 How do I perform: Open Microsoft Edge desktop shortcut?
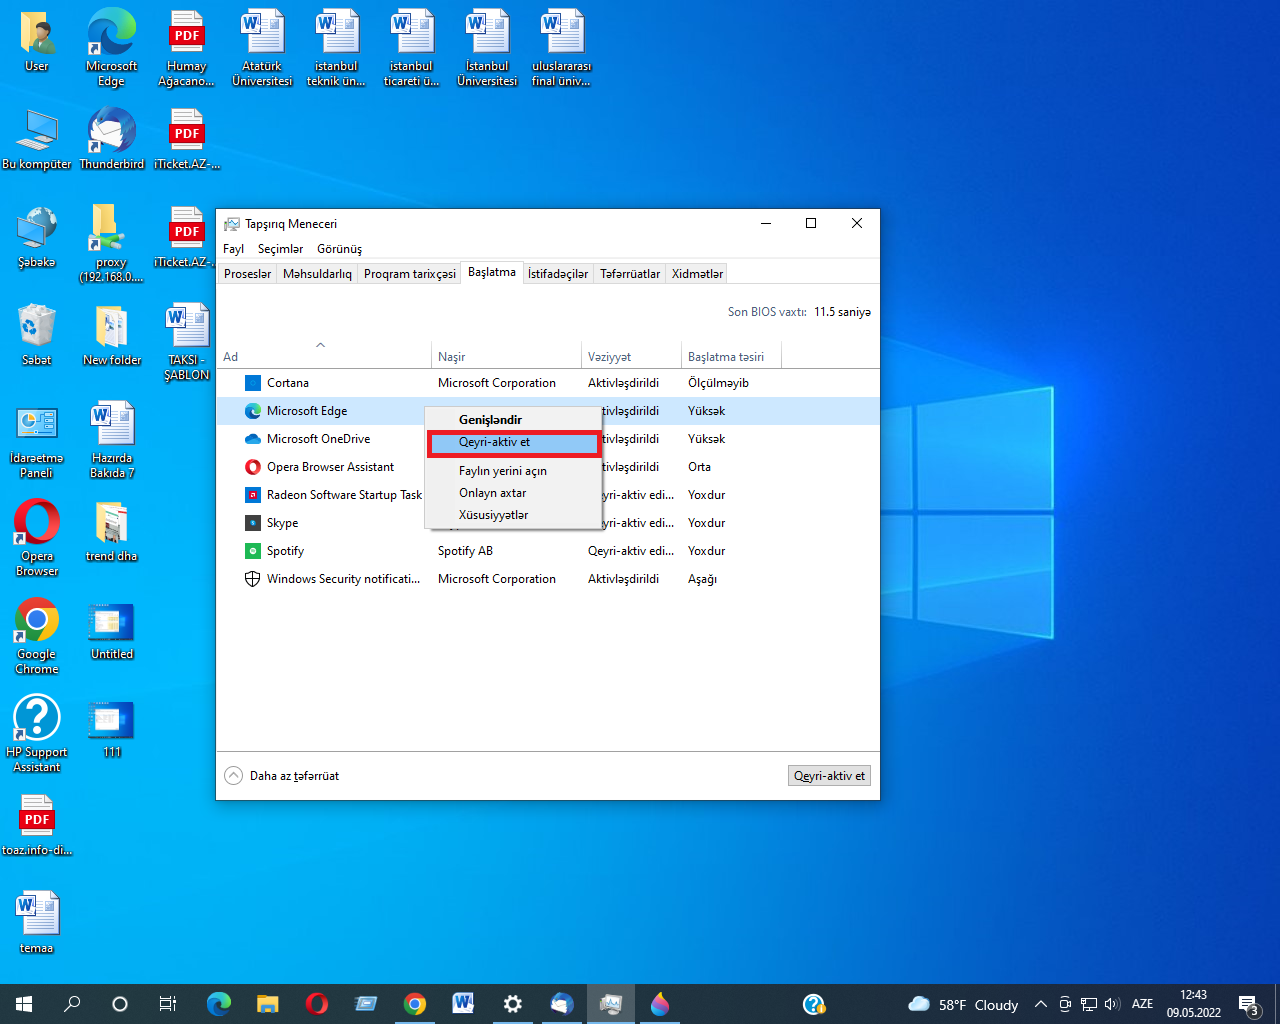[111, 47]
